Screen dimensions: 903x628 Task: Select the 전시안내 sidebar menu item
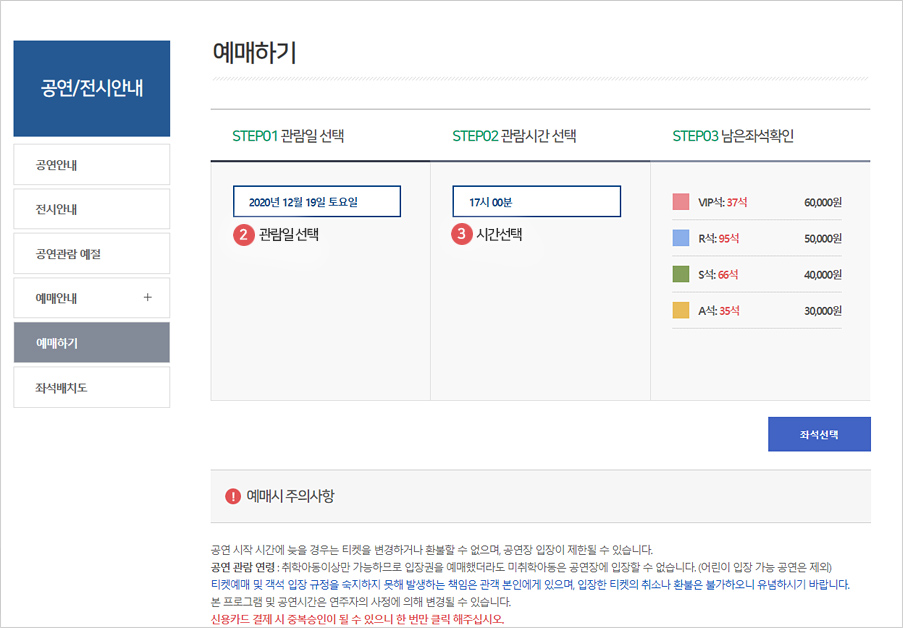coord(91,209)
